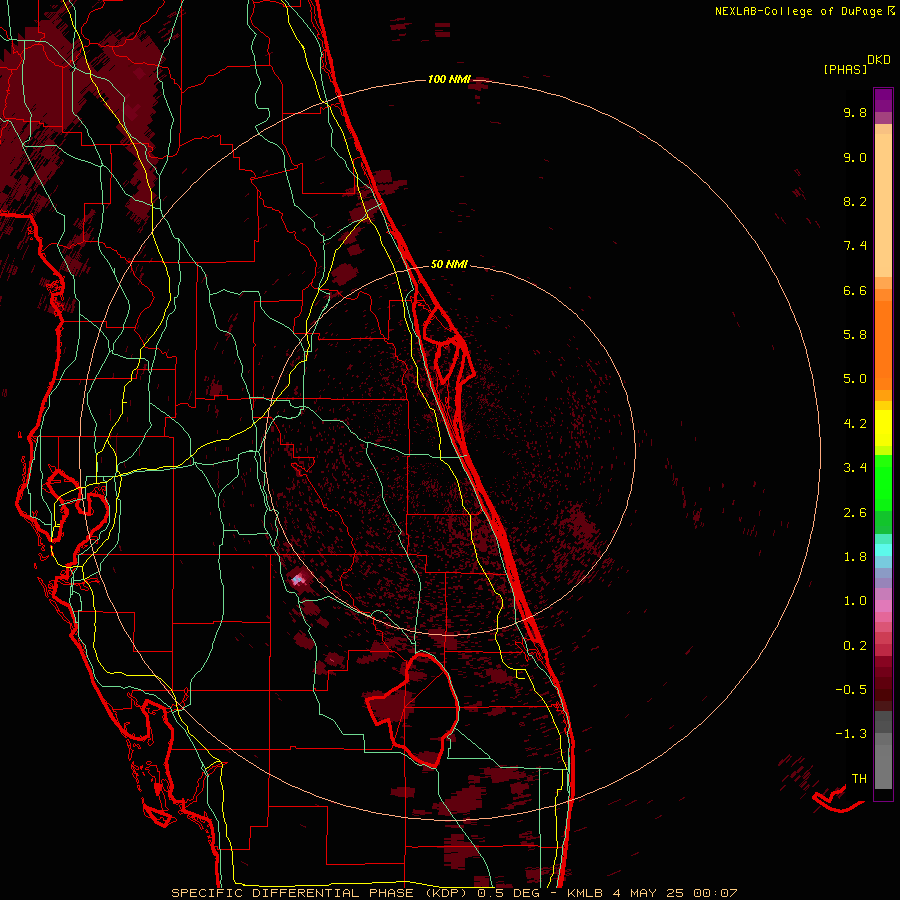Select the 3.4 legend value
This screenshot has width=900, height=900.
[855, 468]
